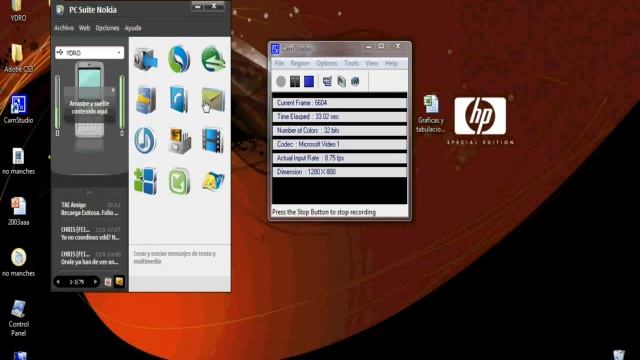The image size is (640, 360).
Task: Go to previous messages with the left pager arrow
Action: (58, 282)
